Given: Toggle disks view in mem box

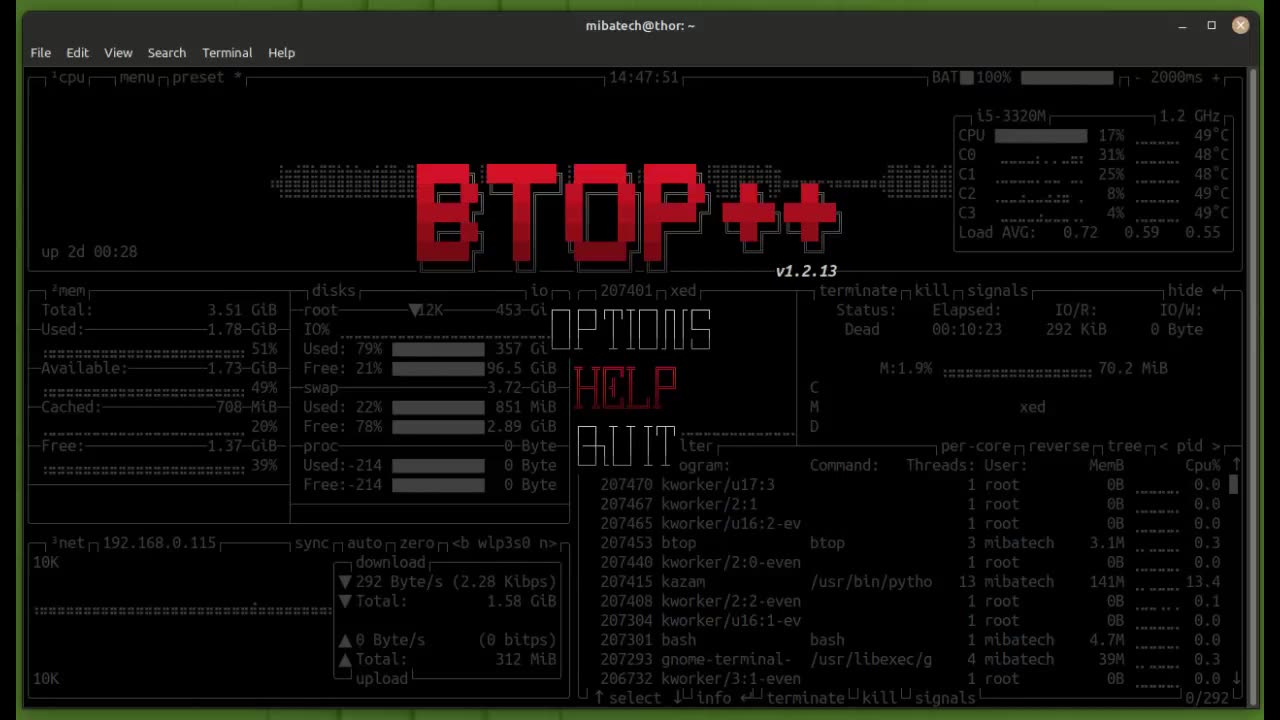Looking at the screenshot, I should (x=334, y=291).
